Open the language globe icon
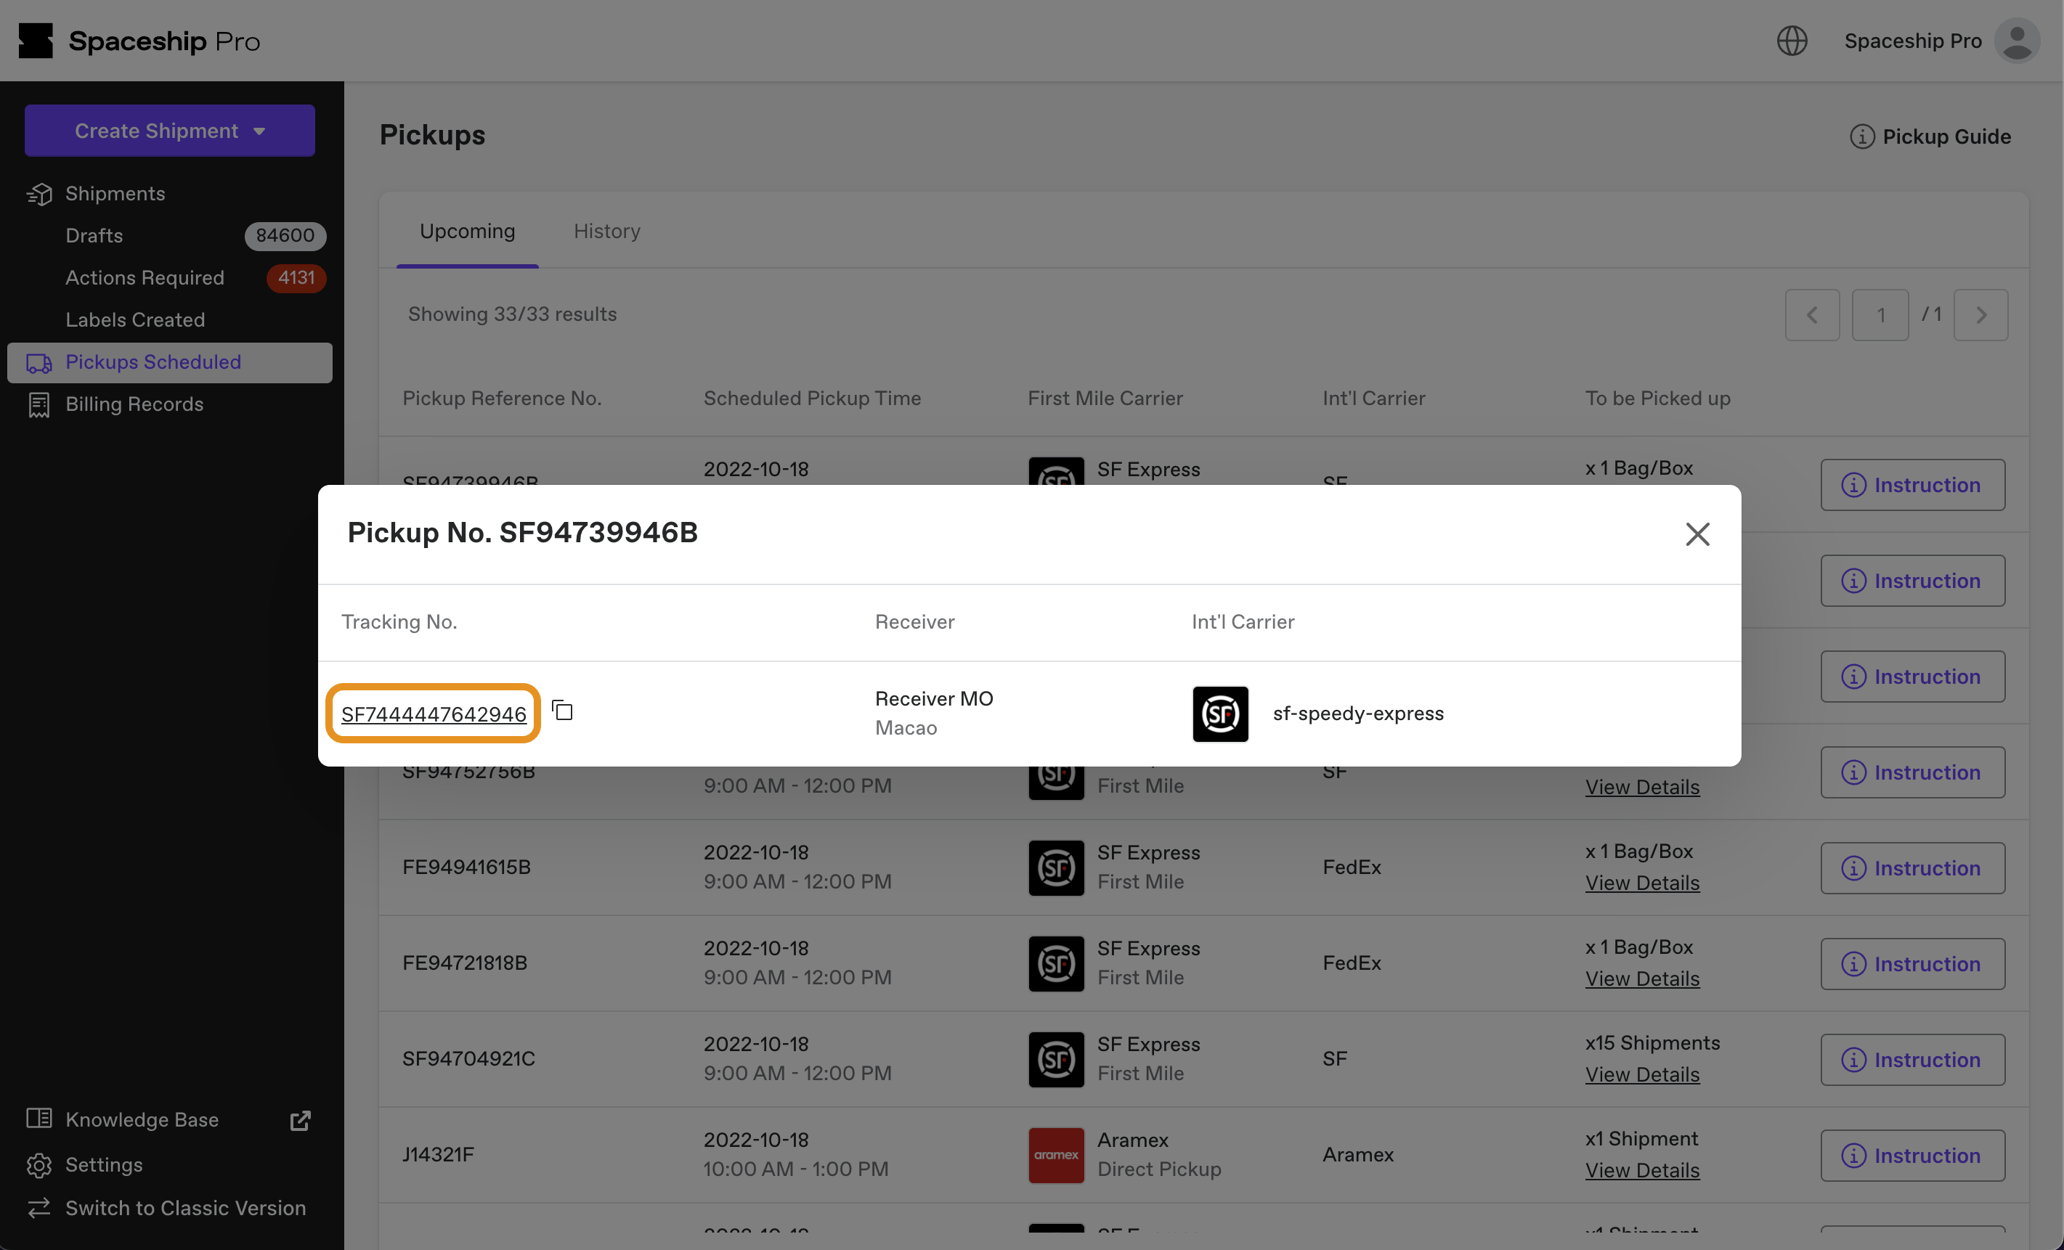2064x1250 pixels. click(x=1791, y=41)
